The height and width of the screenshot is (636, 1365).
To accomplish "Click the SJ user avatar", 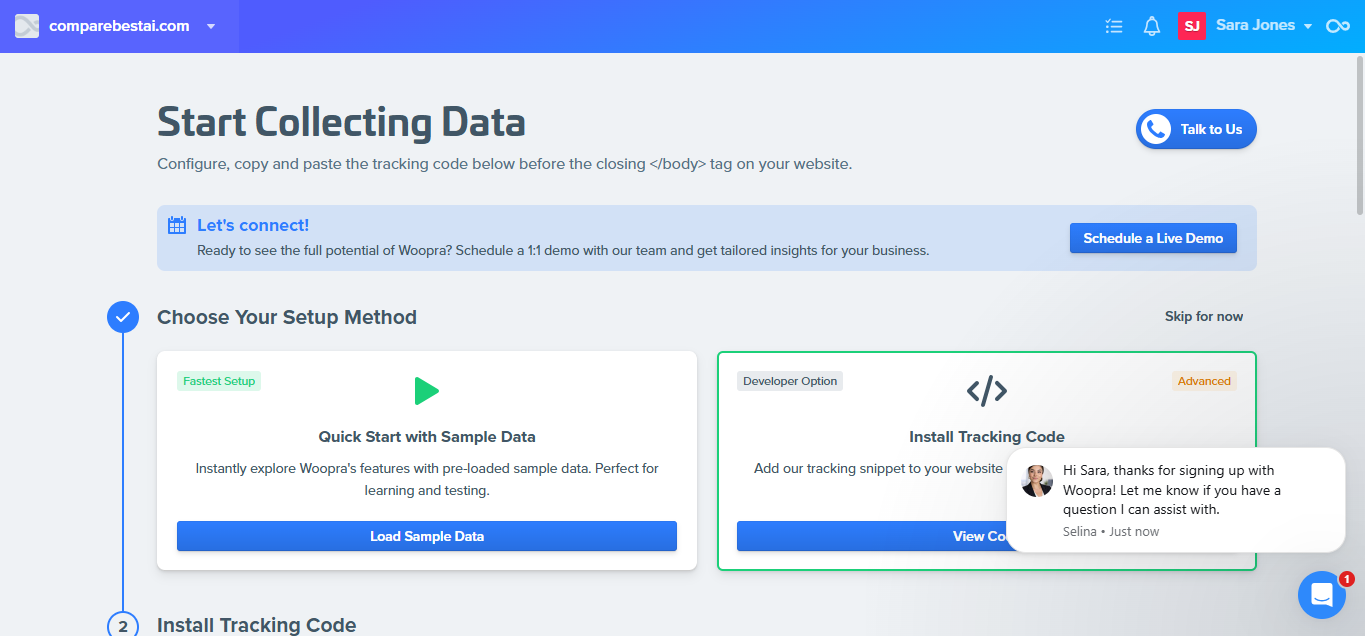I will (1192, 26).
